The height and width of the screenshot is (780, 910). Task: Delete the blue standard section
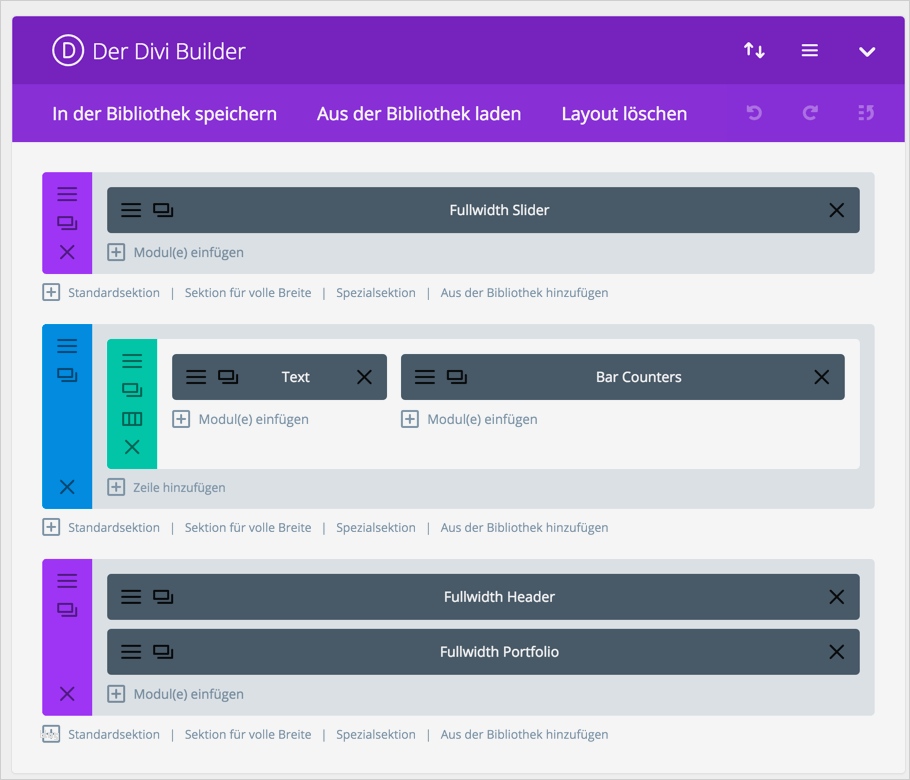[x=67, y=487]
